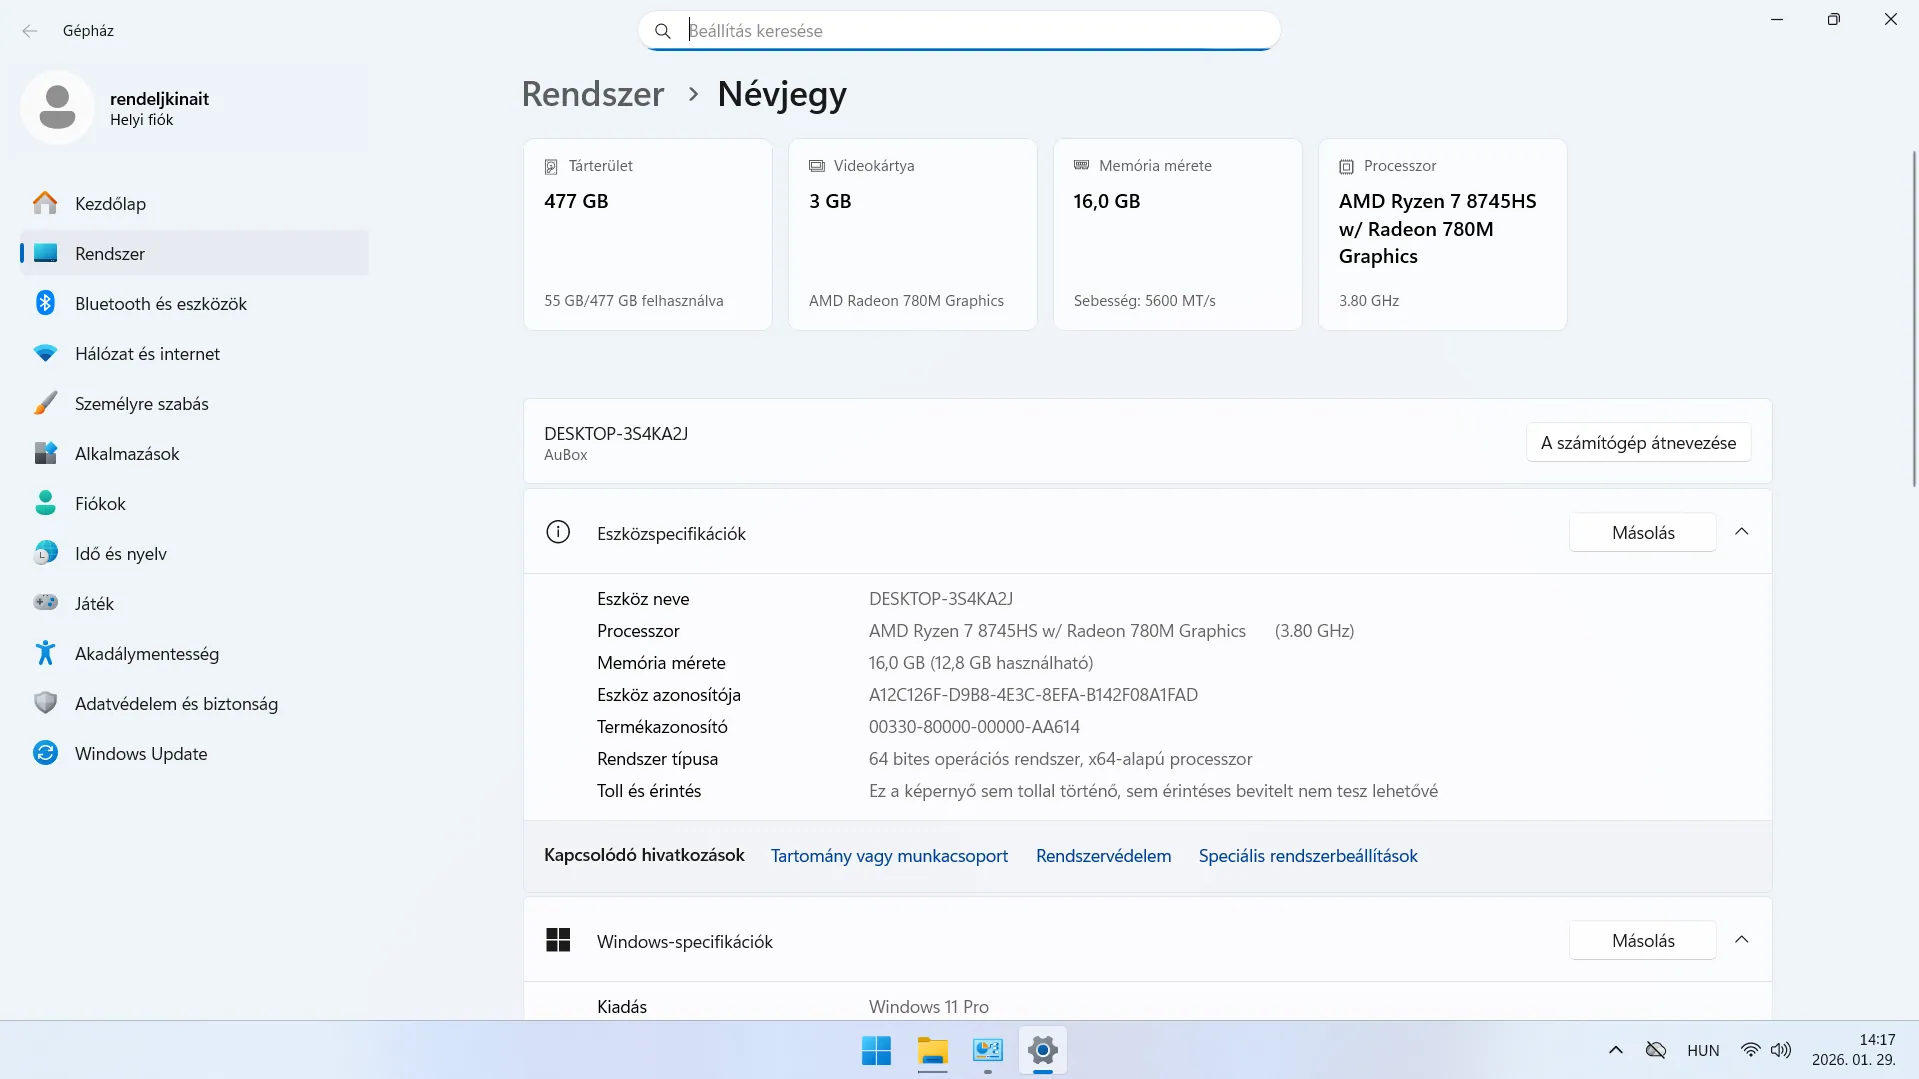Open Windows Update settings page
The height and width of the screenshot is (1079, 1919).
194,753
